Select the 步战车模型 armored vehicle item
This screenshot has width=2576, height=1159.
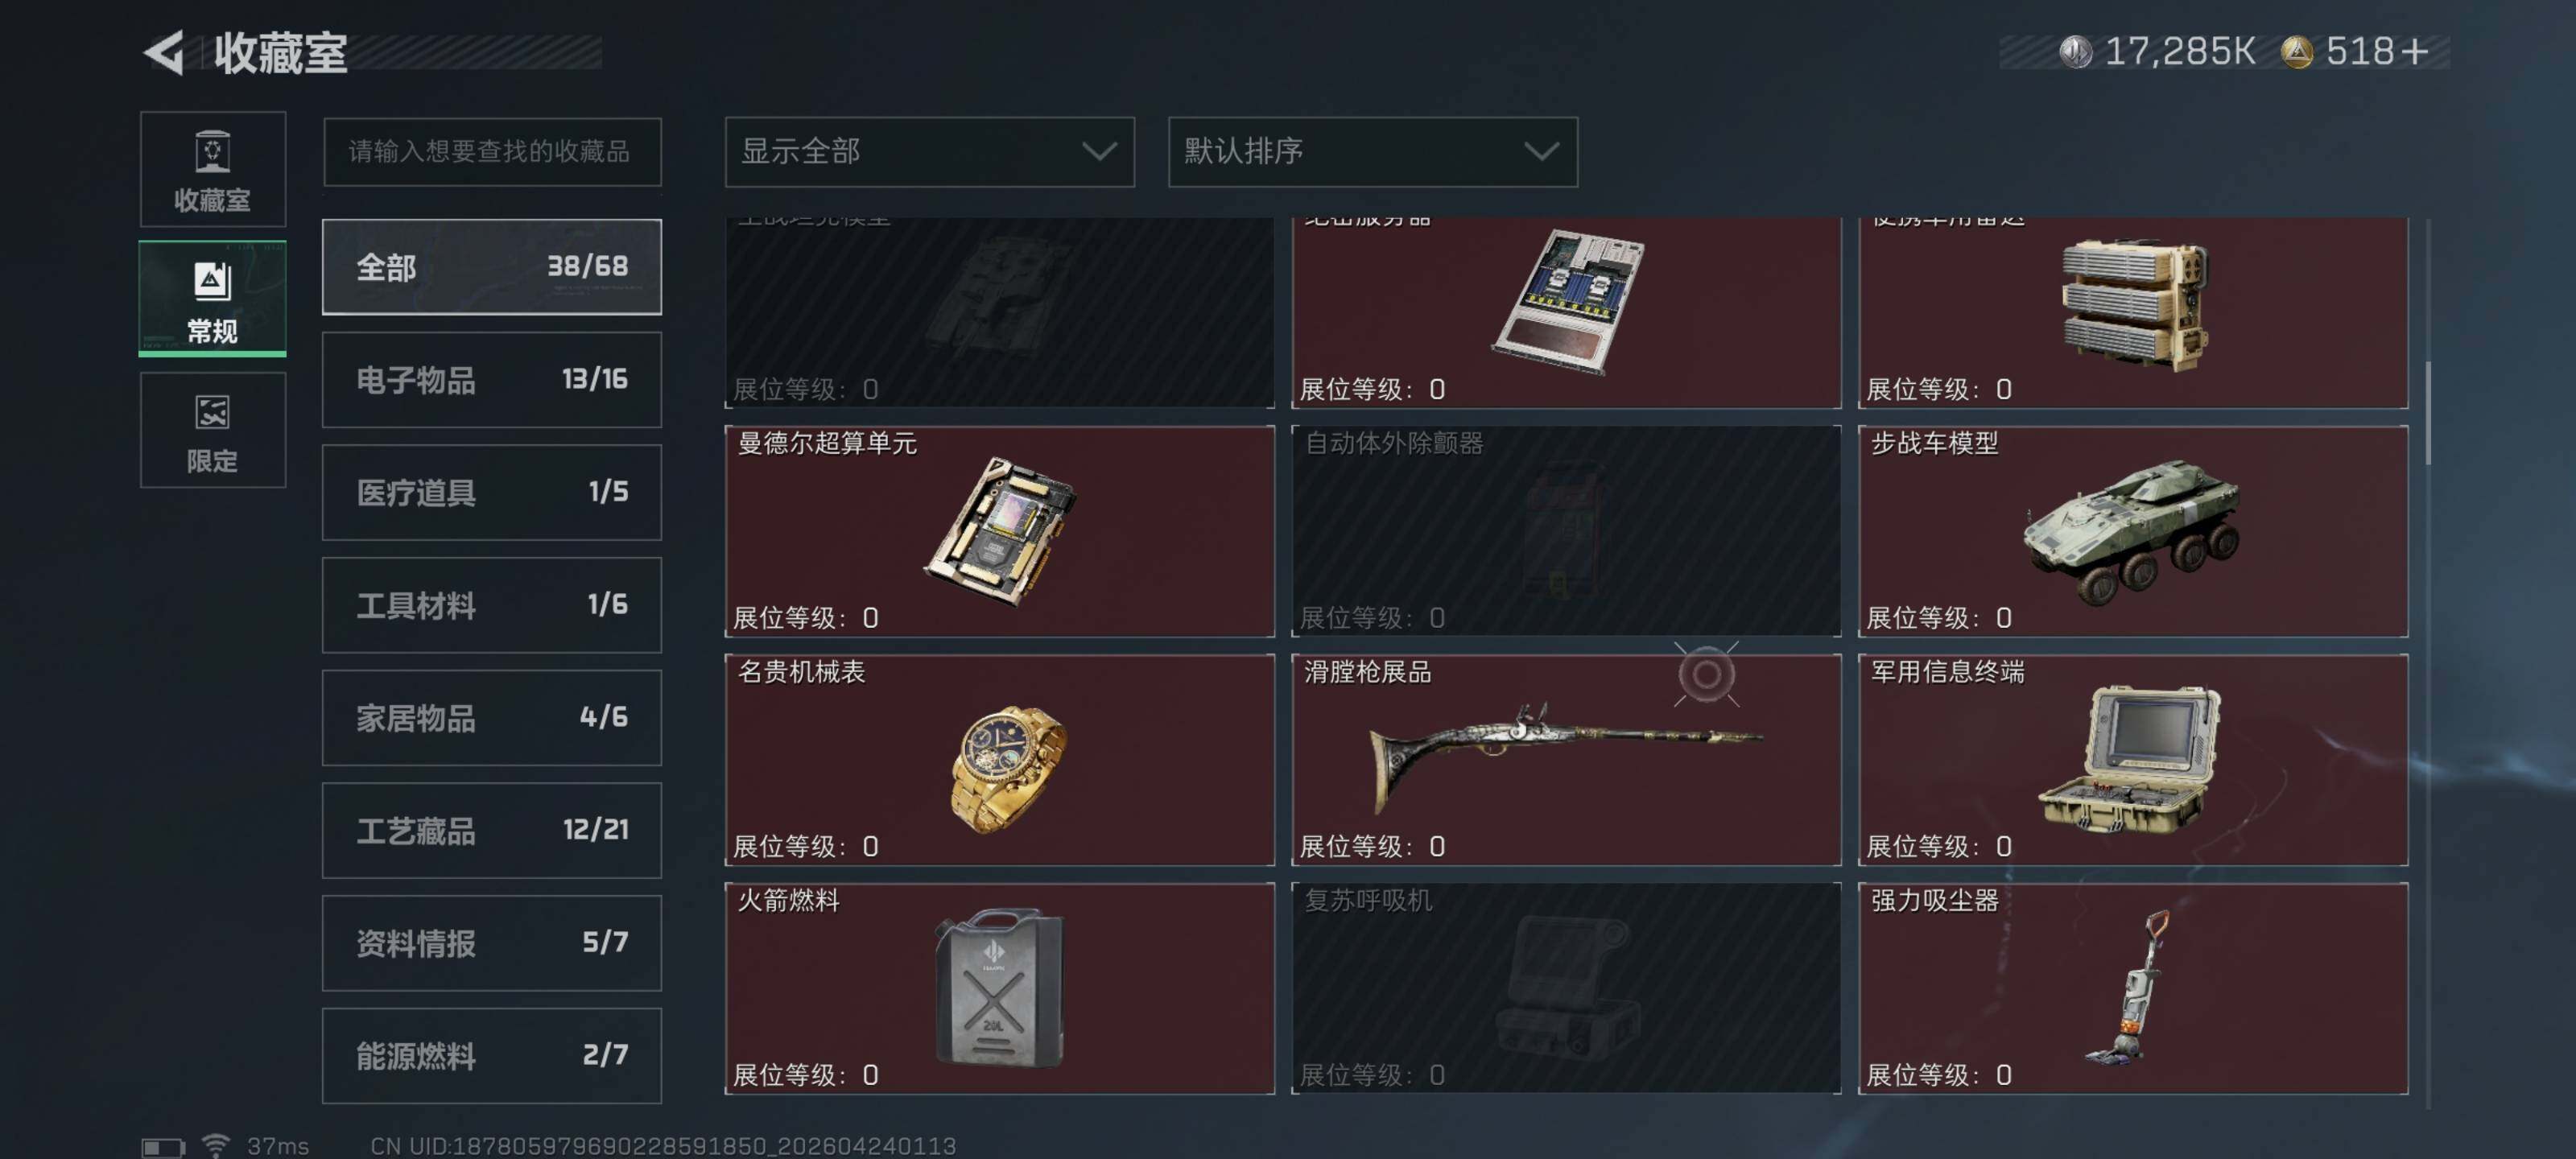pos(2132,531)
